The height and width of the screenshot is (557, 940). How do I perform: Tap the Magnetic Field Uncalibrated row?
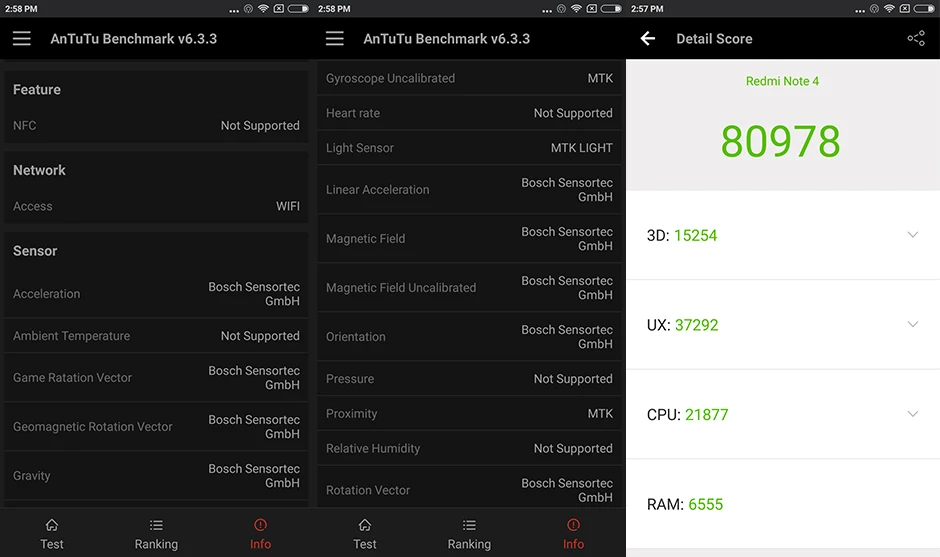[470, 288]
